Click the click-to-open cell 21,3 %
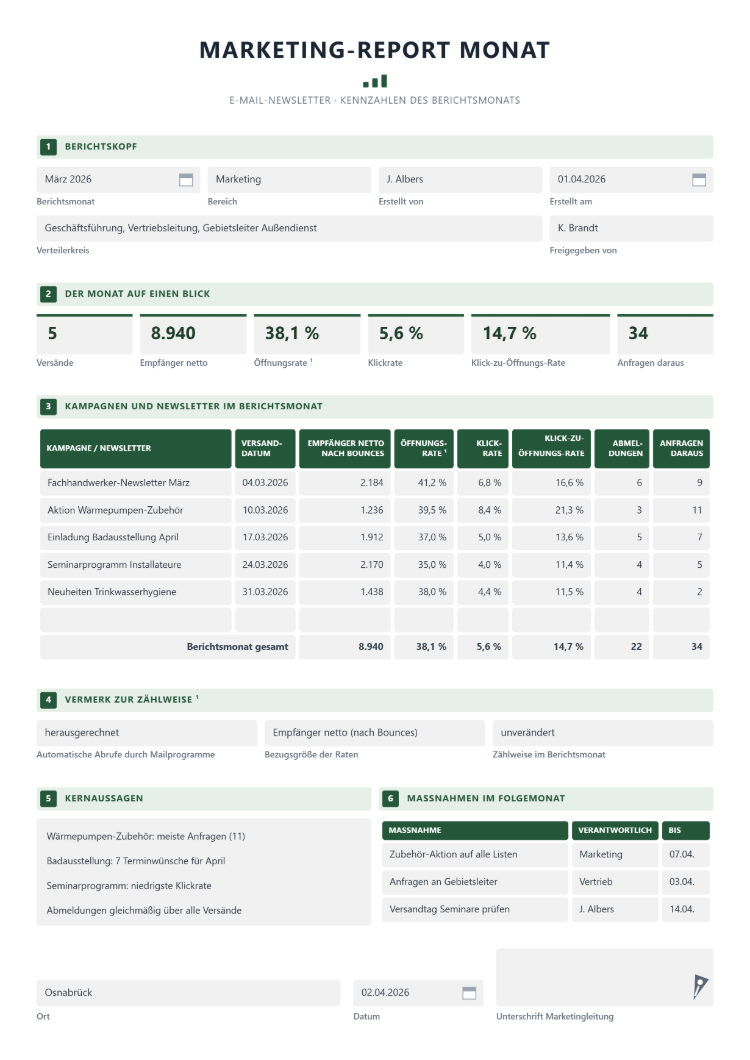The width and height of the screenshot is (750, 1060). click(551, 510)
